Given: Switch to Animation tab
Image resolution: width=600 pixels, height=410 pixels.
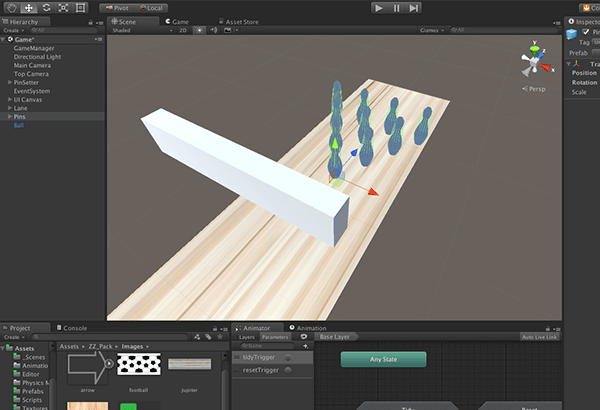Looking at the screenshot, I should pyautogui.click(x=308, y=328).
